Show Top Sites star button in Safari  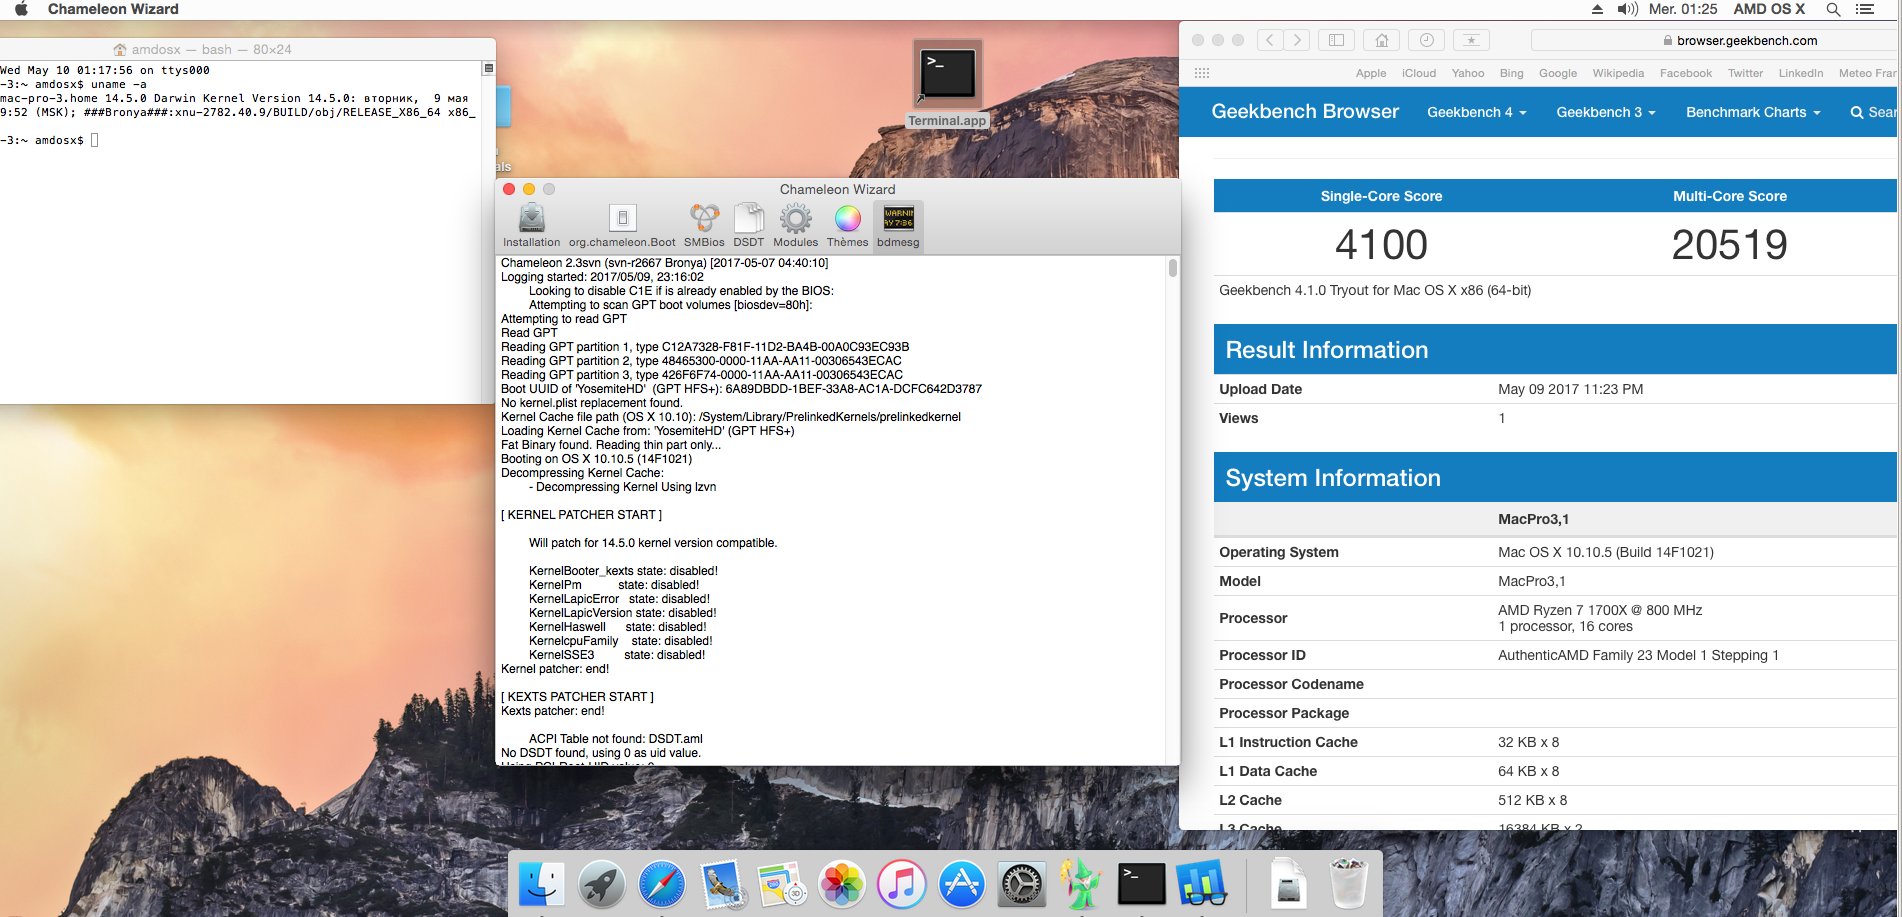tap(1471, 40)
